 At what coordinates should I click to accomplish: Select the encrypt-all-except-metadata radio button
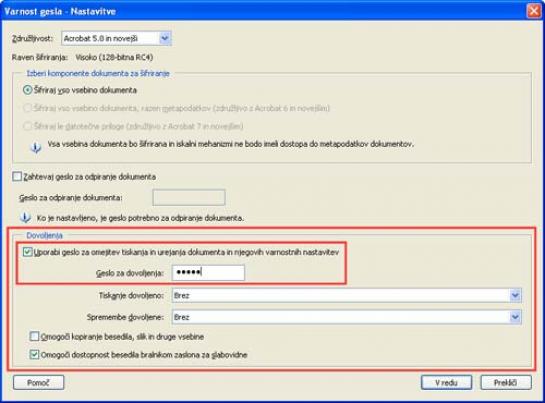27,108
